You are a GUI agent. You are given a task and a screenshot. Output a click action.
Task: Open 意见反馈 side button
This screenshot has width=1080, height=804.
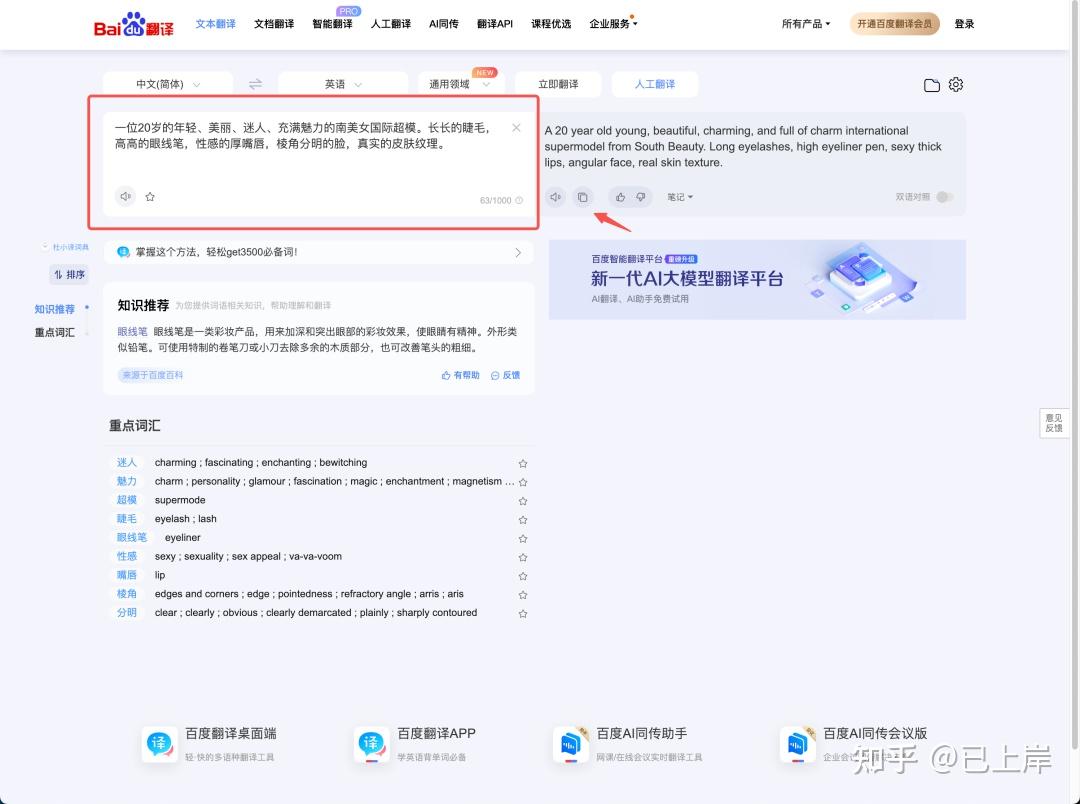tap(1054, 423)
